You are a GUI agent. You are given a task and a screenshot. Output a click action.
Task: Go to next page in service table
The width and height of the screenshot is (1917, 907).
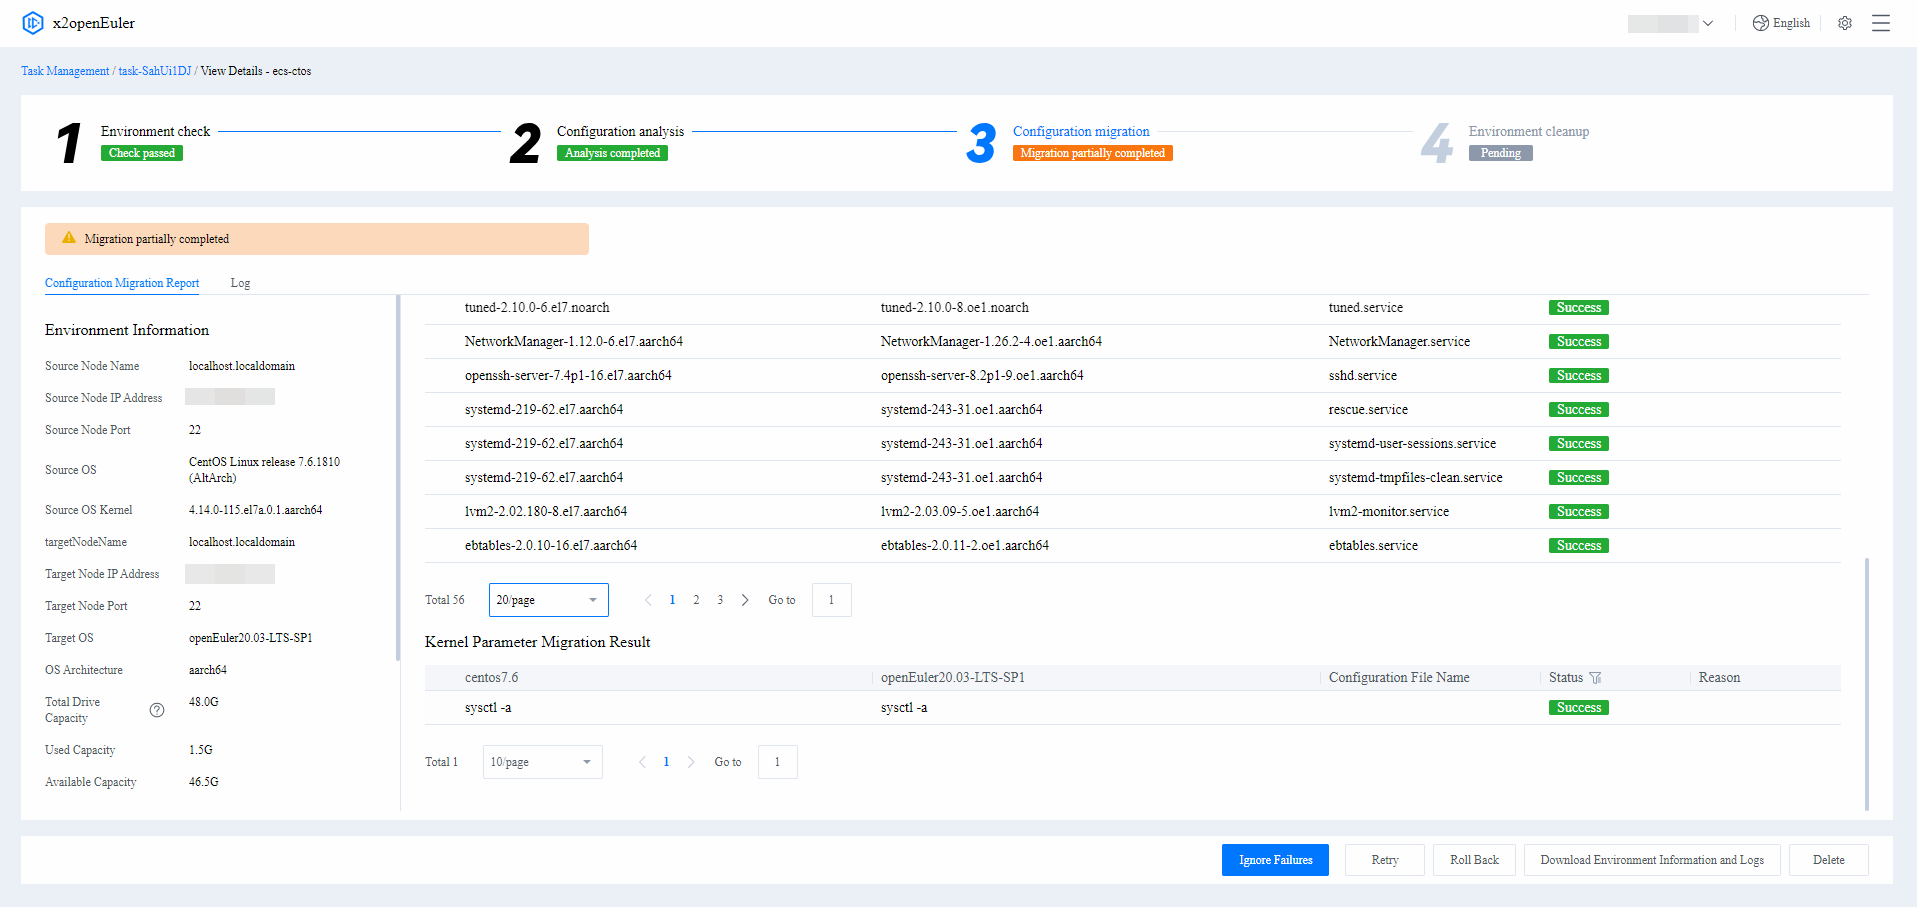(x=745, y=600)
